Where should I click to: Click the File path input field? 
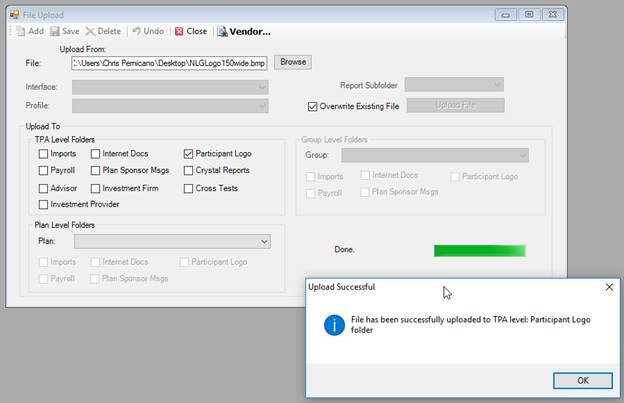tap(169, 62)
